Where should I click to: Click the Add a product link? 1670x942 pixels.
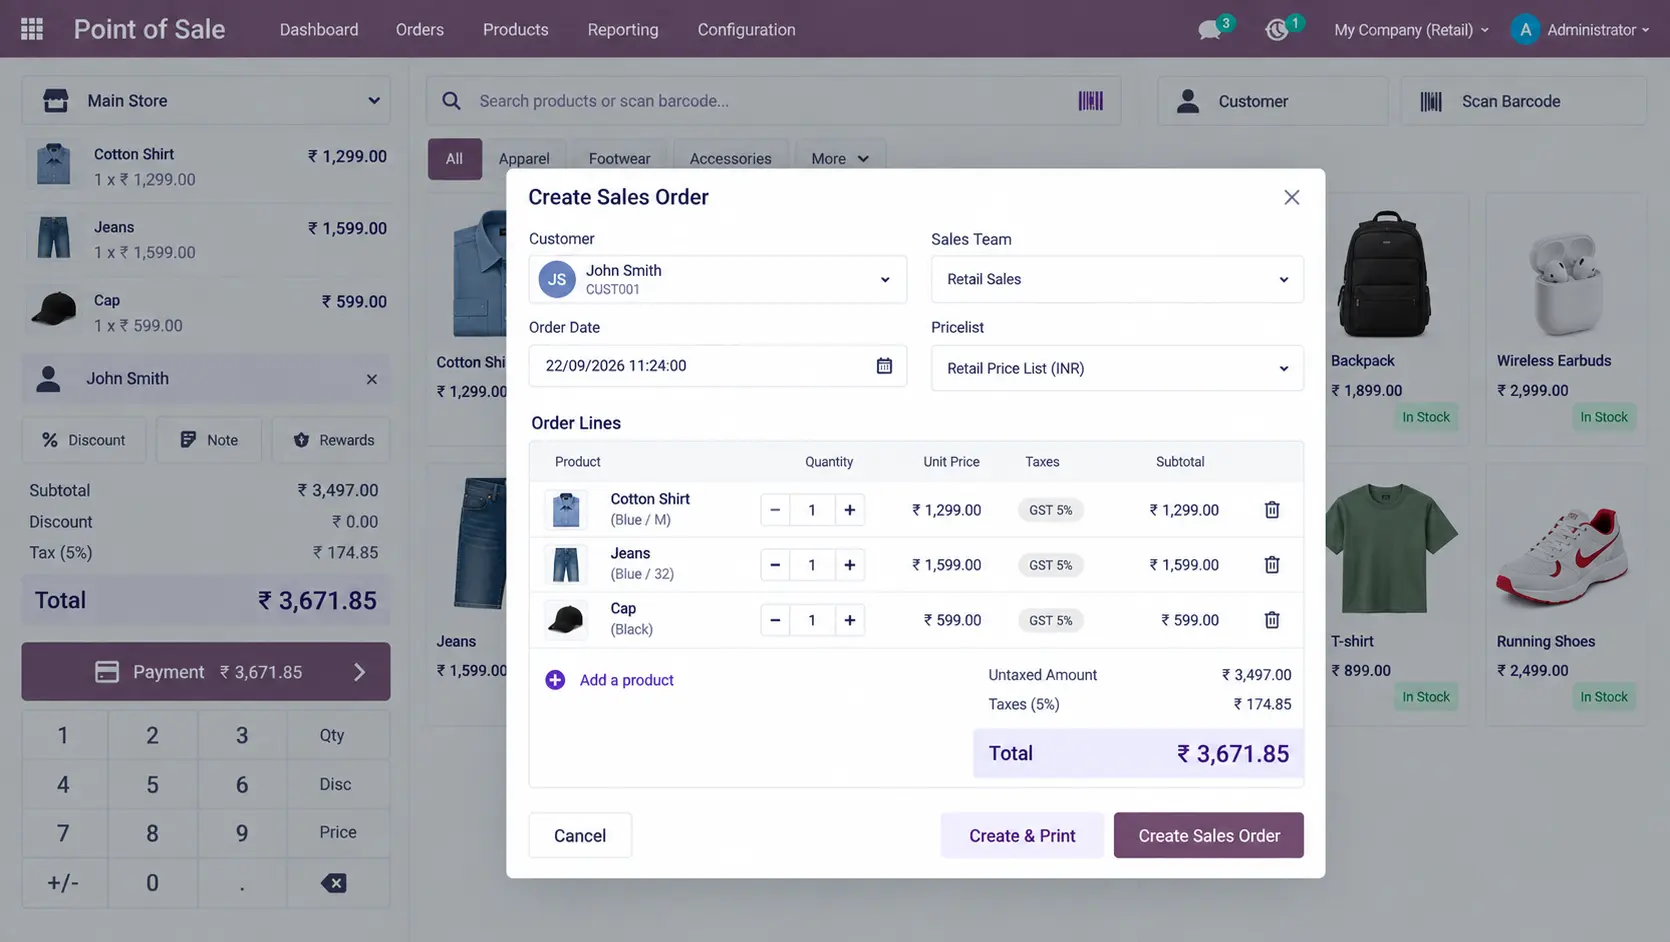click(627, 680)
